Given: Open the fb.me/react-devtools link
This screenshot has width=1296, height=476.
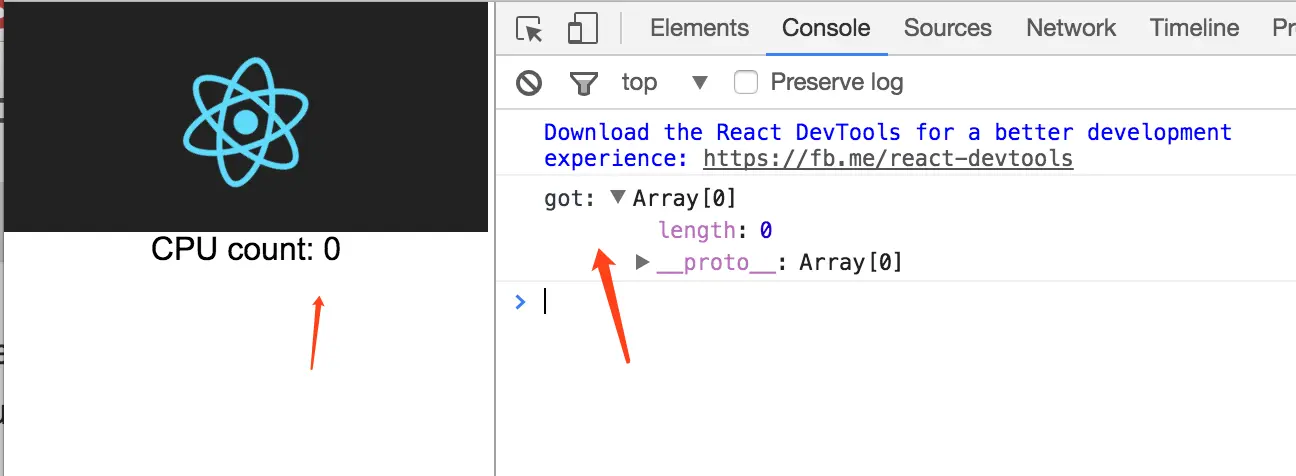Looking at the screenshot, I should point(888,158).
